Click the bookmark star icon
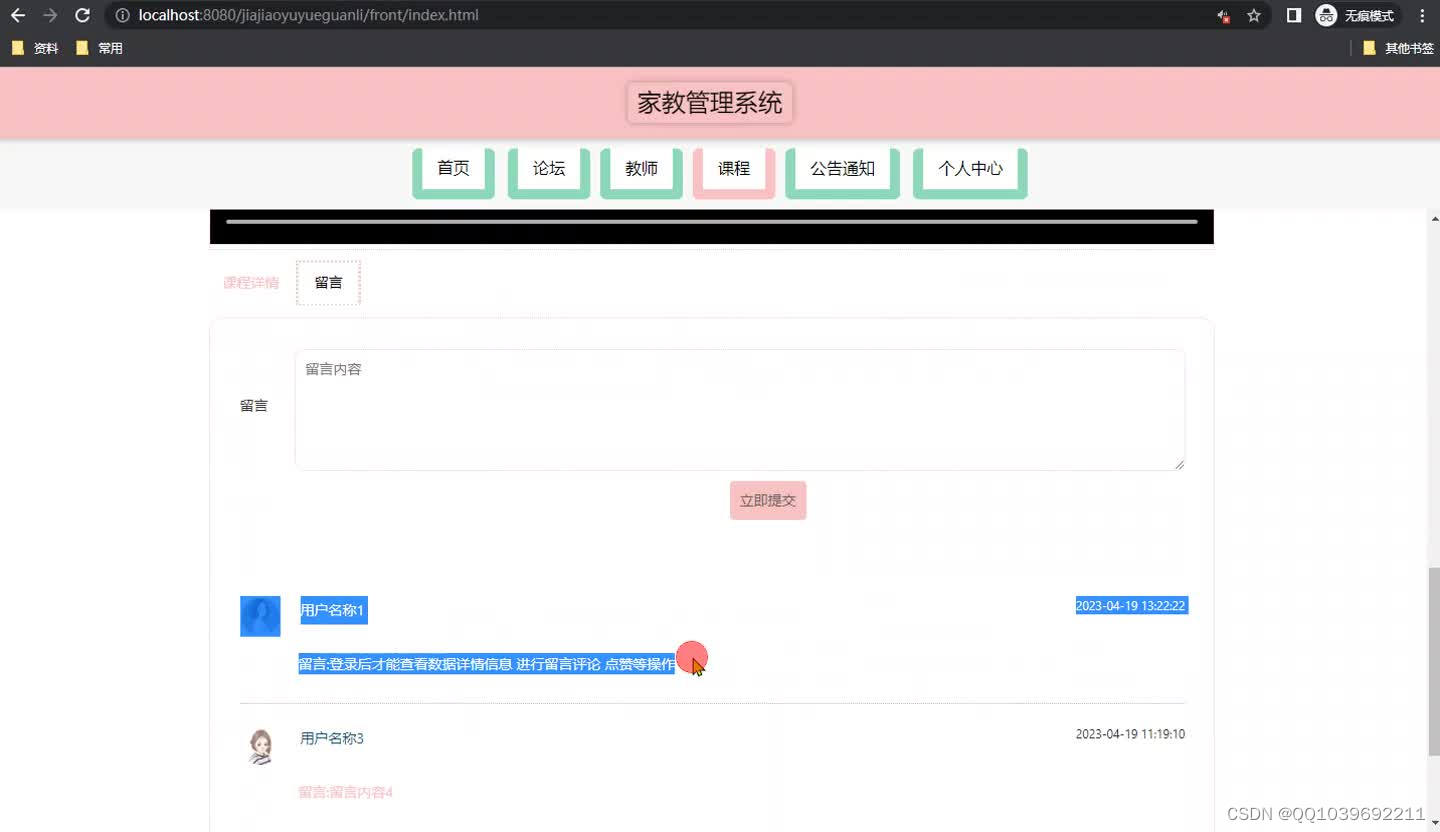 pyautogui.click(x=1253, y=15)
